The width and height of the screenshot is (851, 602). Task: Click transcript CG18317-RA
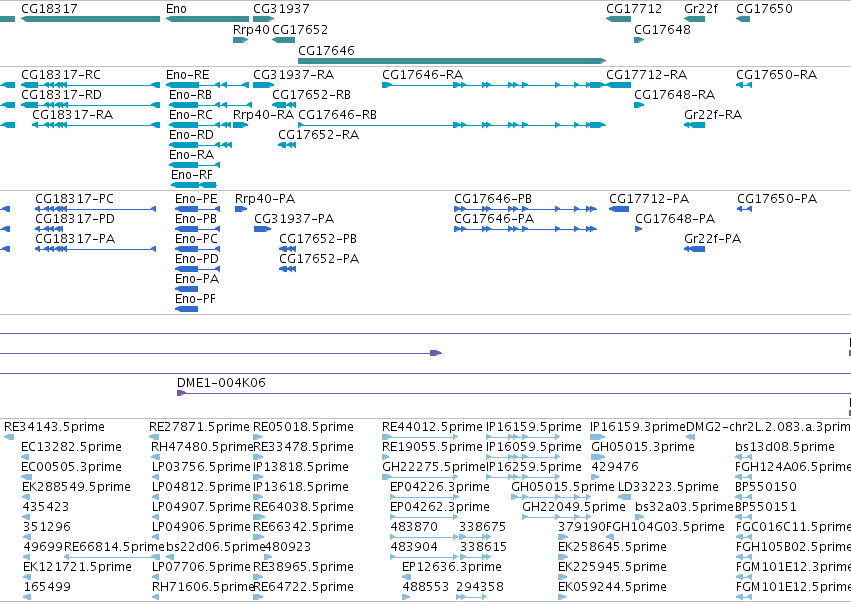(73, 115)
